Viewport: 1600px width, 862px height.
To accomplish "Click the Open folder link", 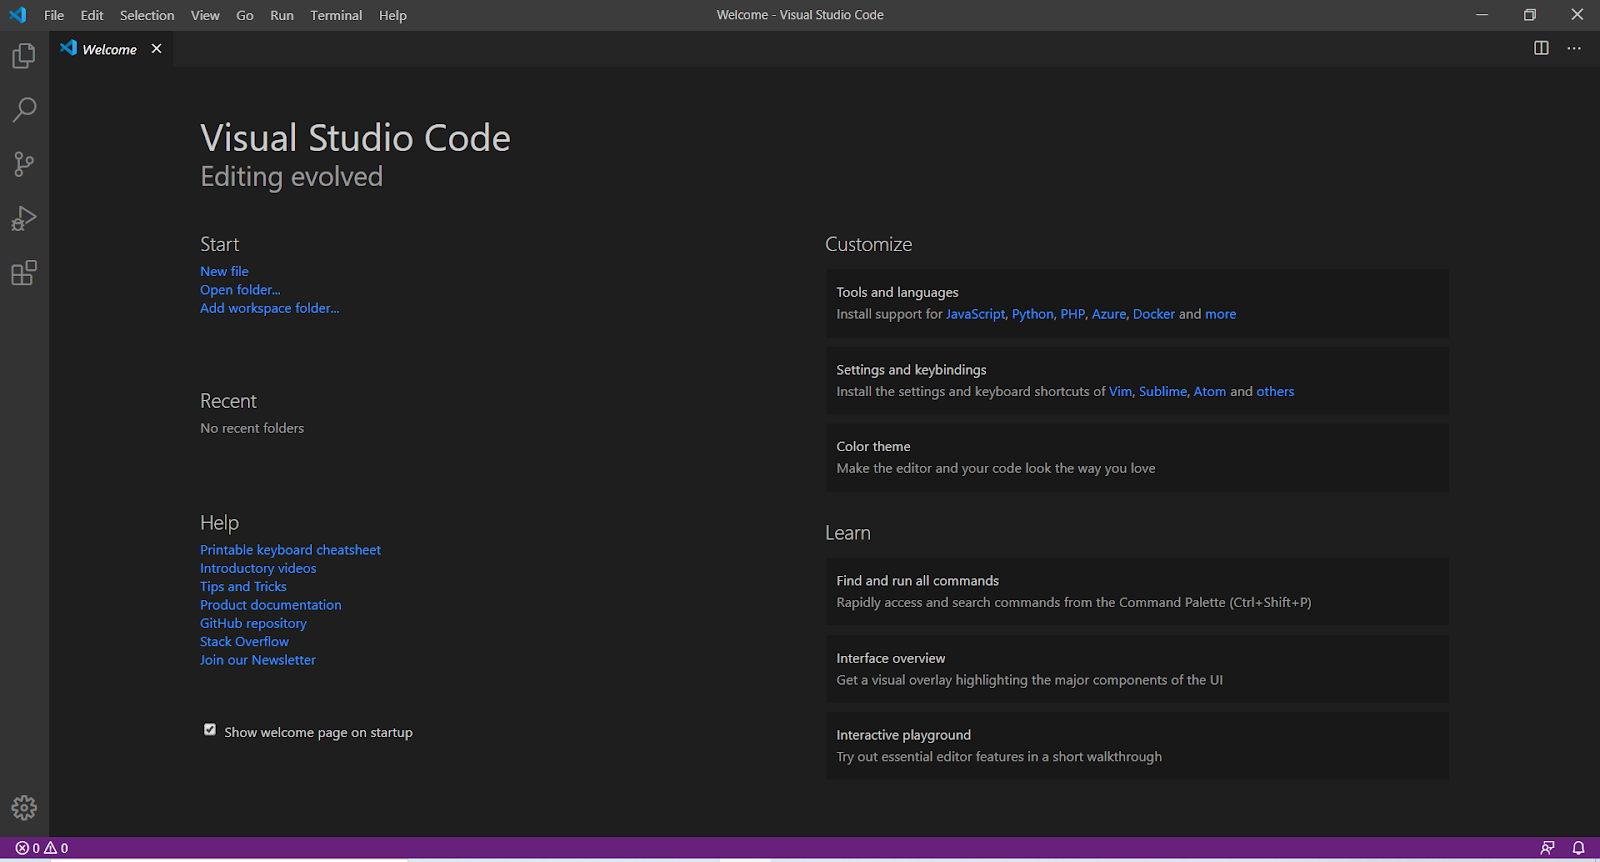I will pyautogui.click(x=240, y=290).
